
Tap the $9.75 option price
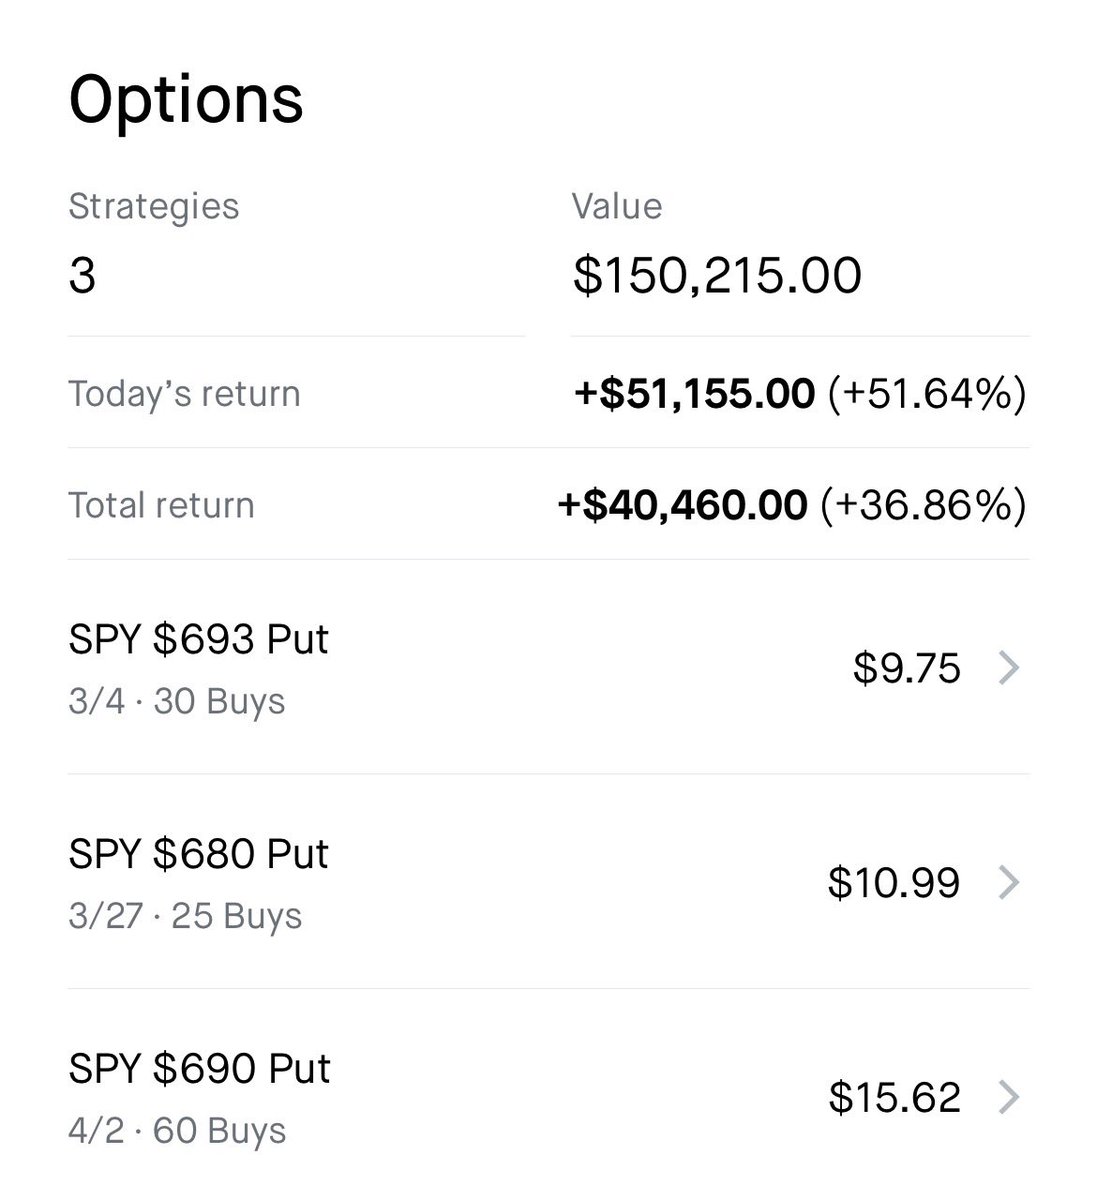pos(906,668)
